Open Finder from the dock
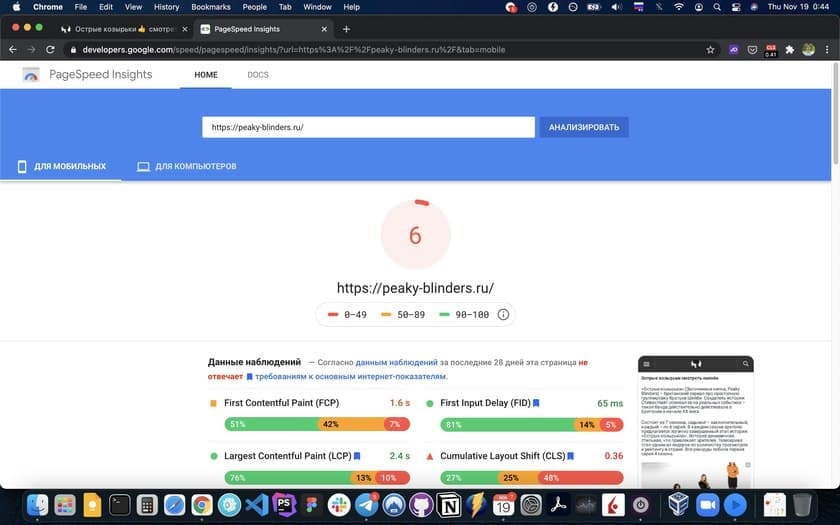The width and height of the screenshot is (840, 525). tap(38, 505)
